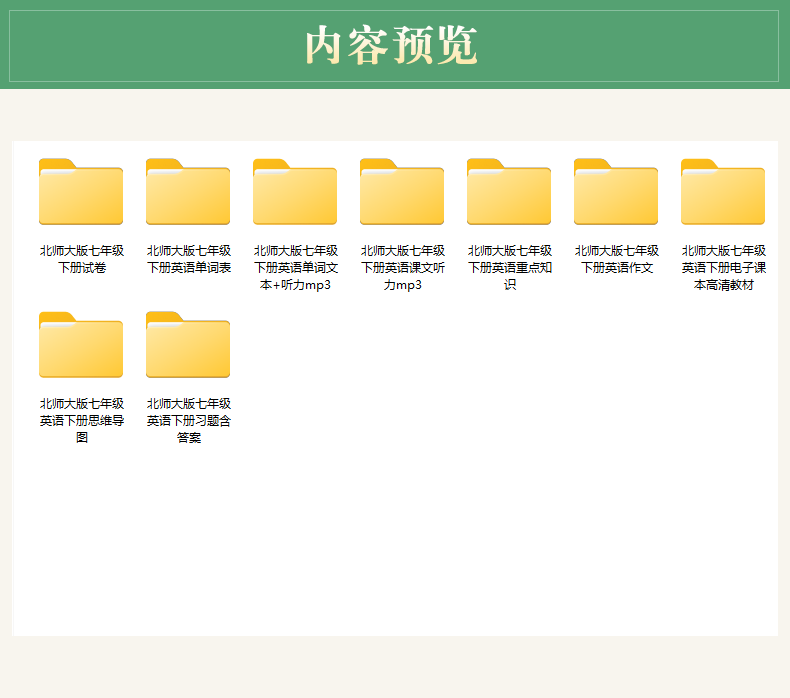This screenshot has height=698, width=790.
Task: Select label 下册英语单词文本+听力mp3
Action: (296, 268)
